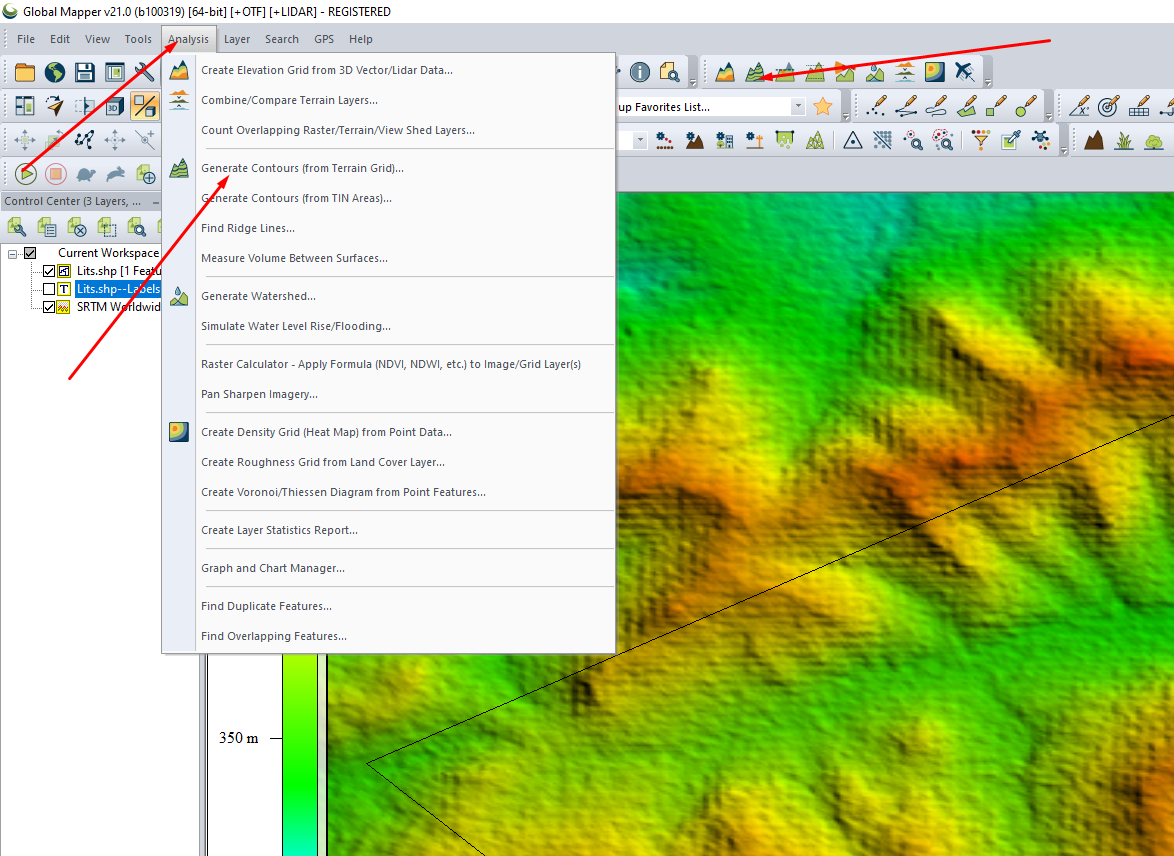Select the create point digitizer tool

coord(876,106)
